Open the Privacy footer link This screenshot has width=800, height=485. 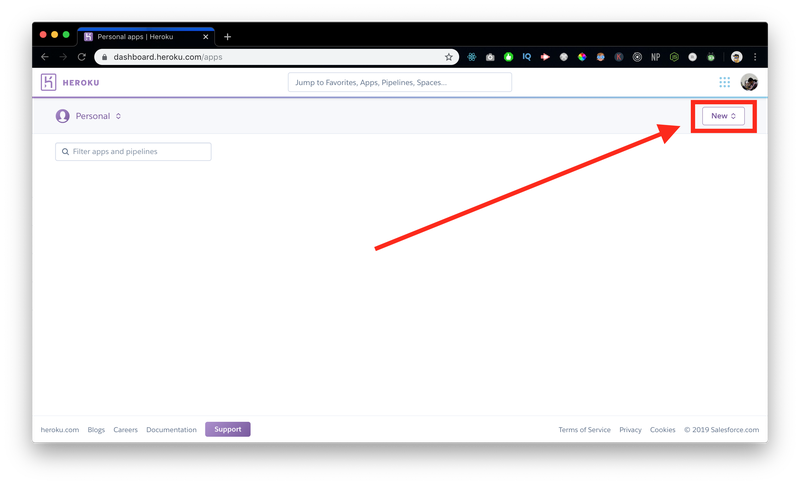point(630,429)
